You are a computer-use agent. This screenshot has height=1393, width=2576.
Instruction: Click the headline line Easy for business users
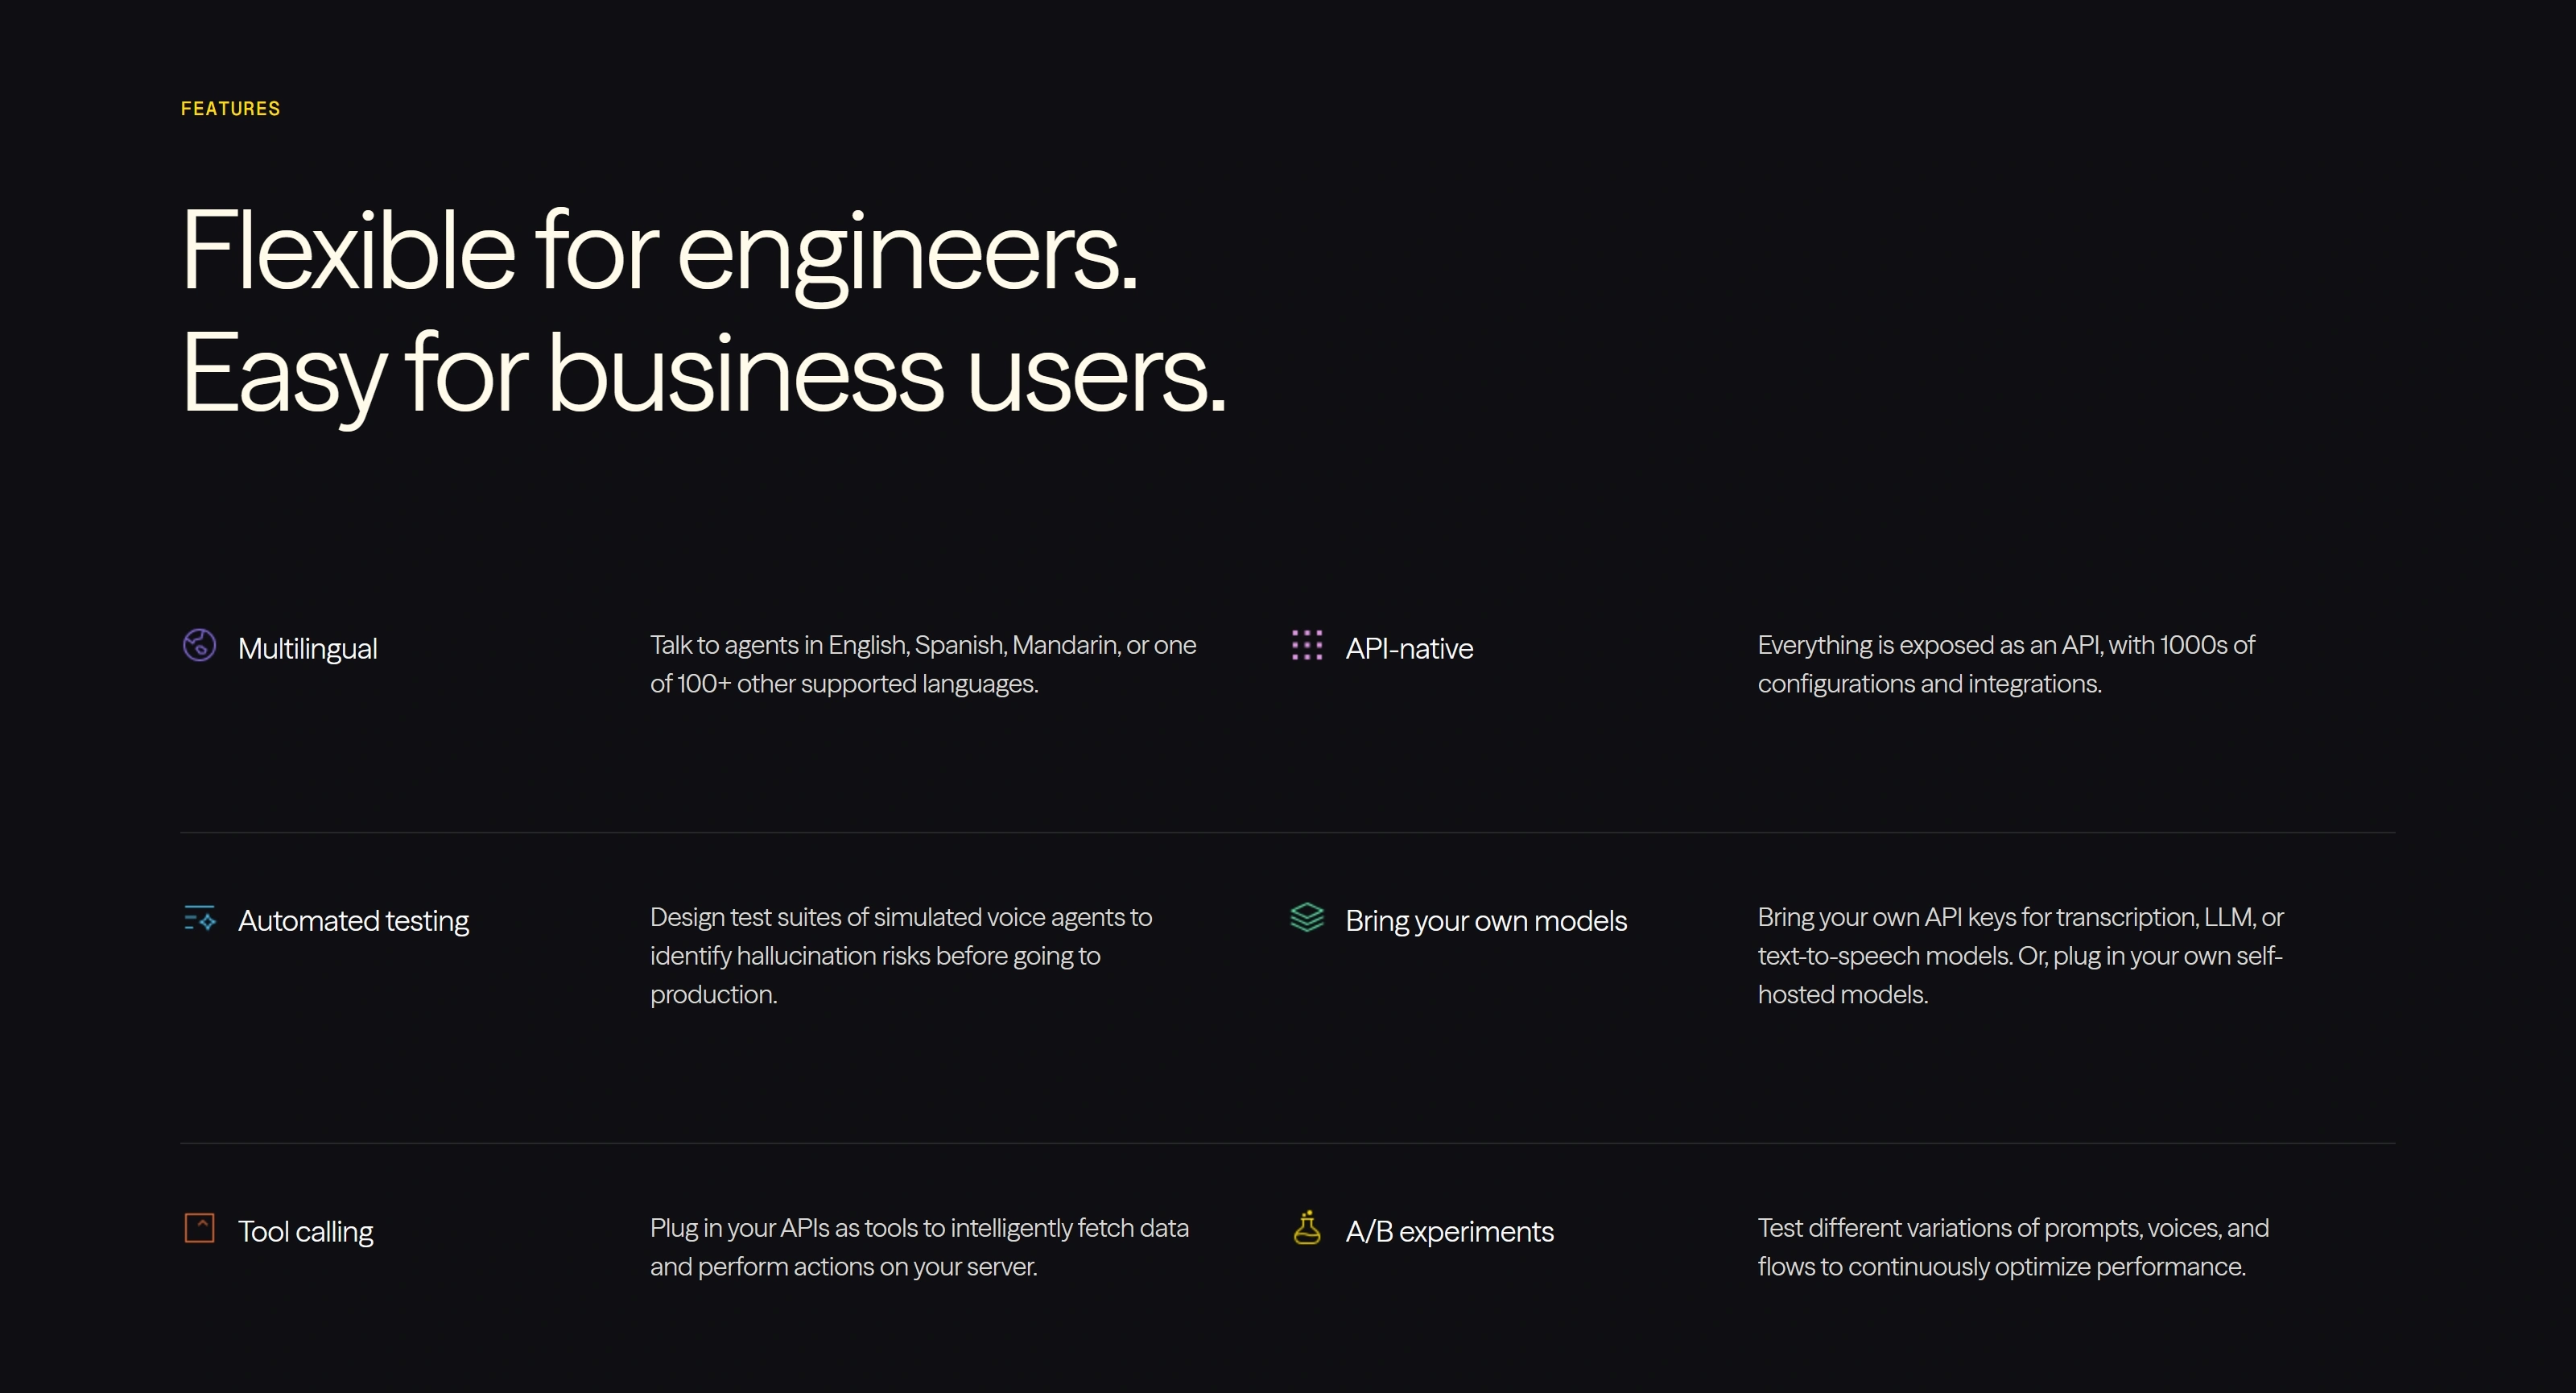click(x=704, y=375)
